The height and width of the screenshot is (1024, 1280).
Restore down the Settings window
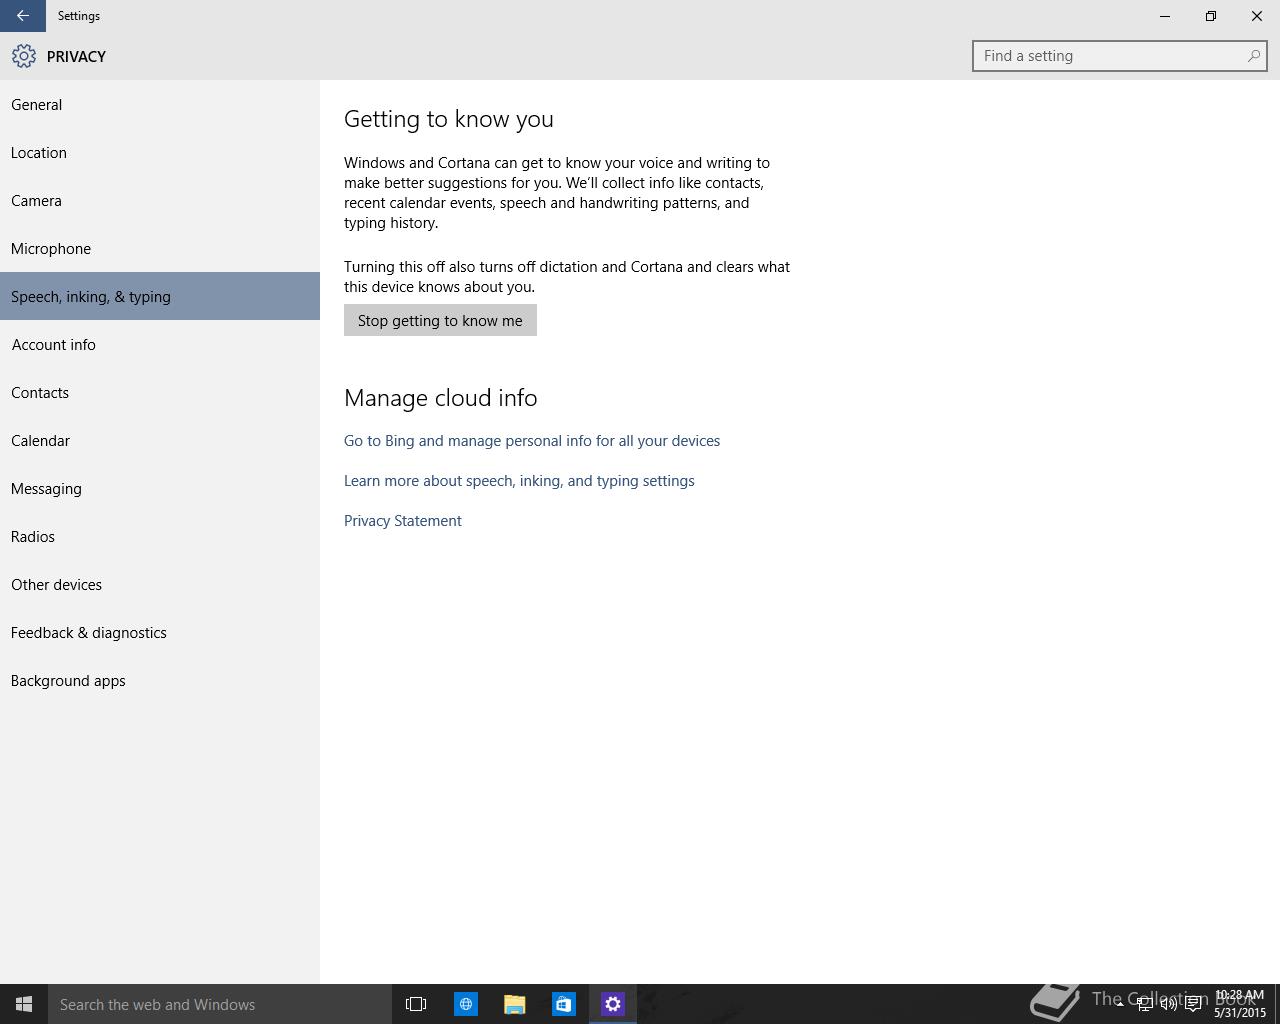pyautogui.click(x=1211, y=16)
